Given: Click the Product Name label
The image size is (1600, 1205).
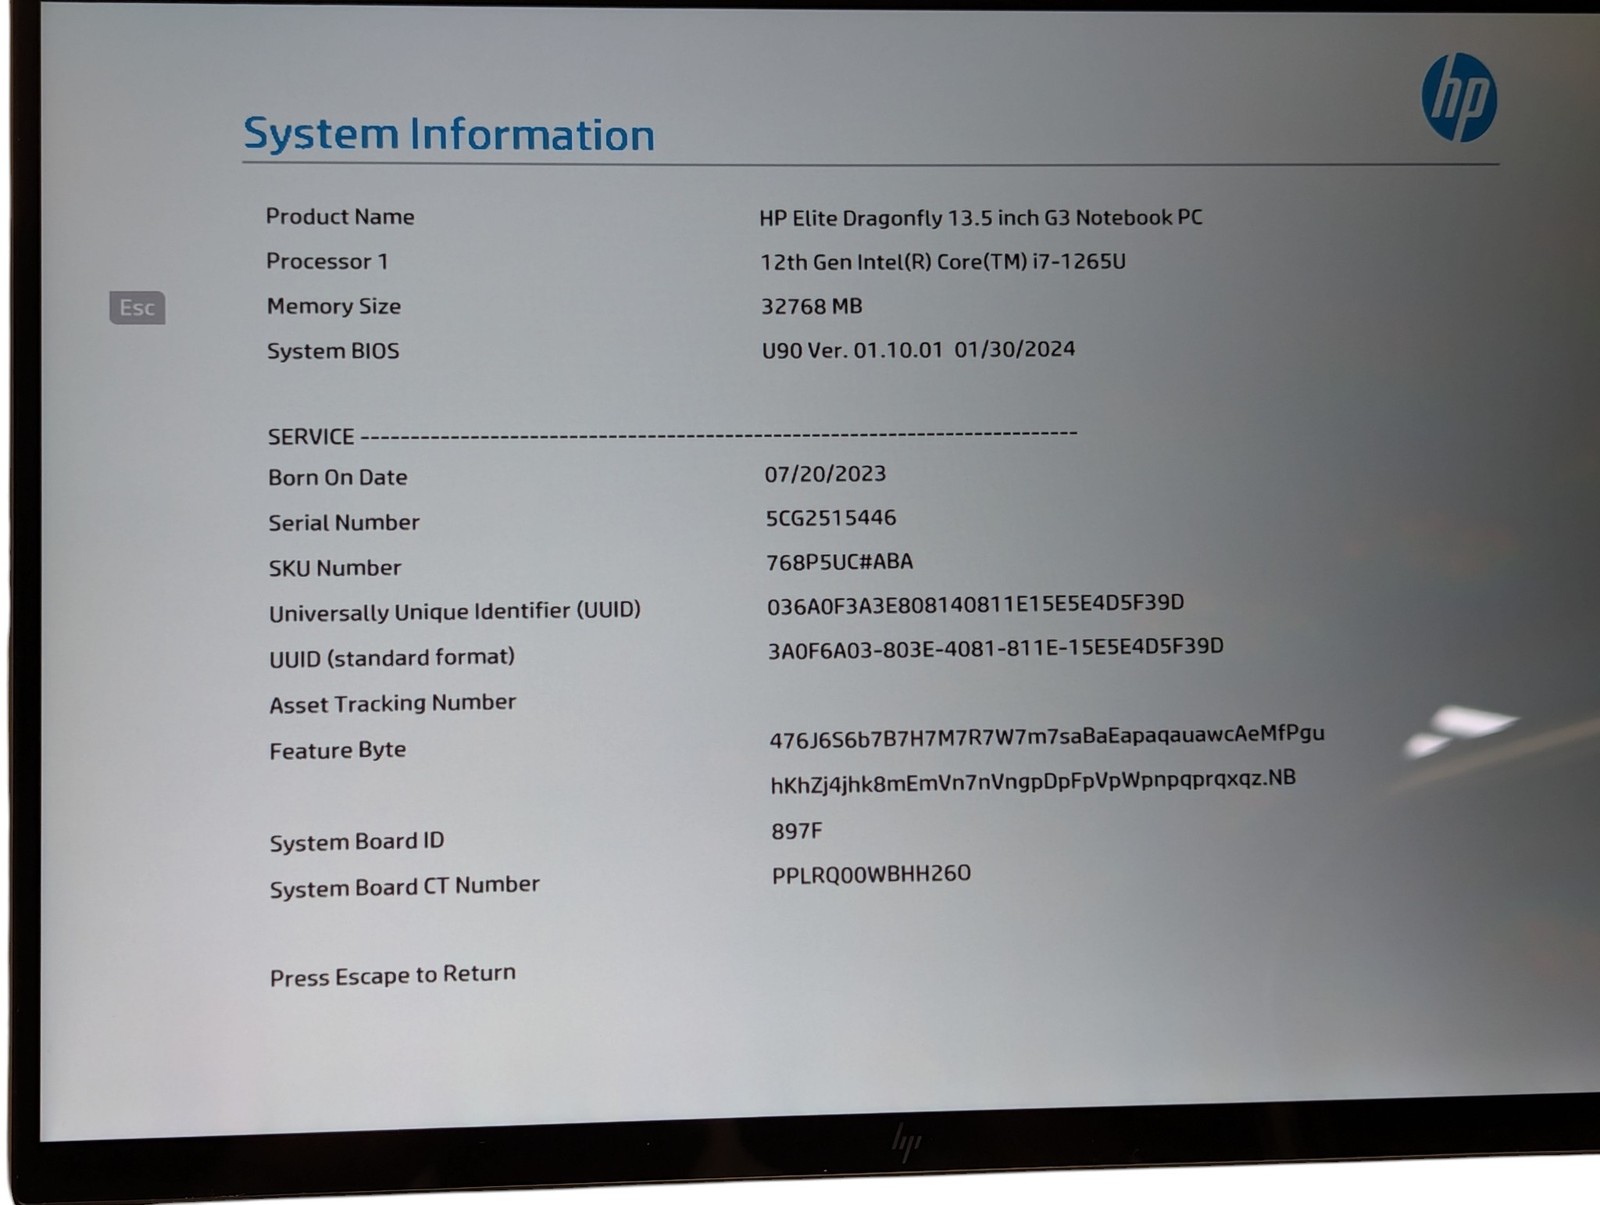Looking at the screenshot, I should click(340, 216).
